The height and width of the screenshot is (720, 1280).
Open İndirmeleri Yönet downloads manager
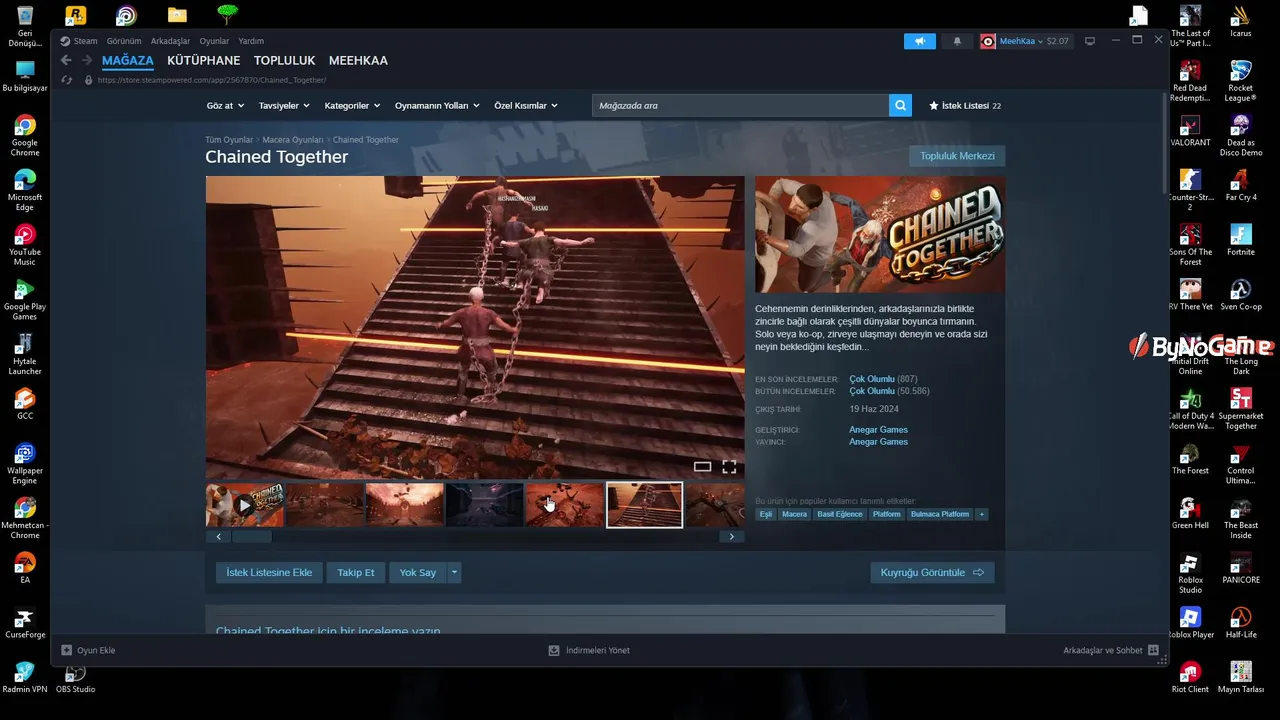tap(589, 650)
